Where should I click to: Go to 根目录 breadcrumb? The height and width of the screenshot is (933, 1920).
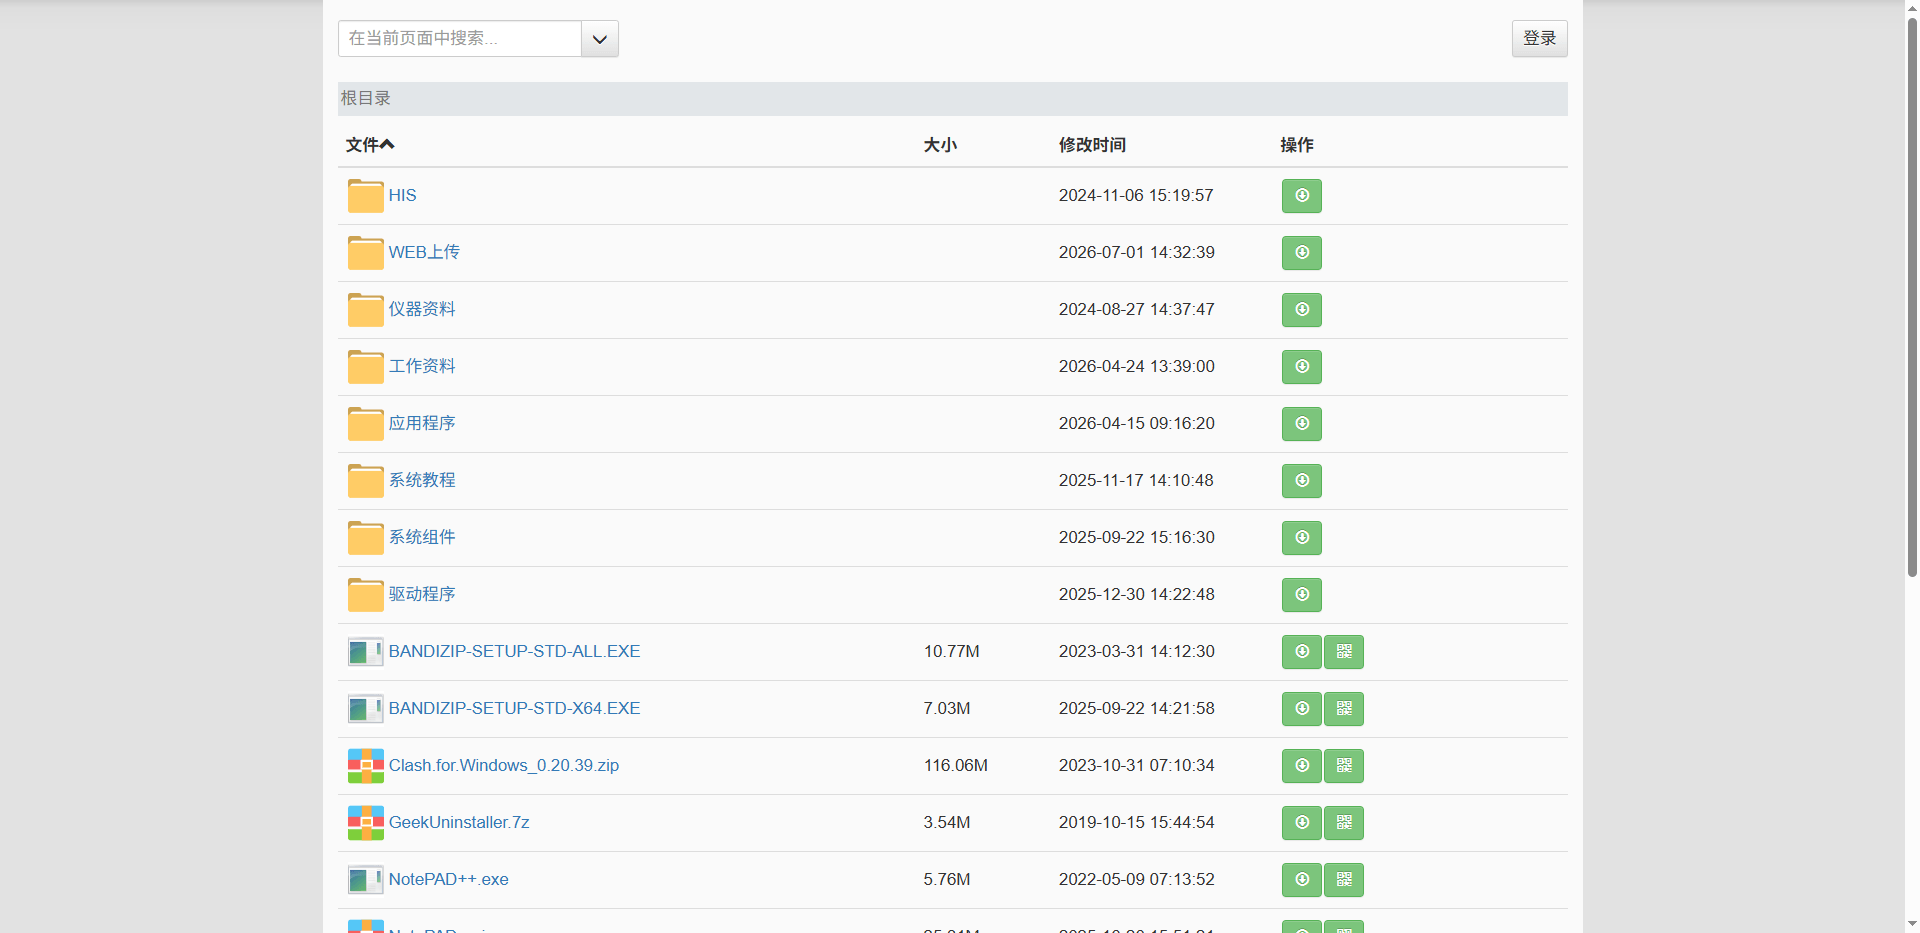click(366, 98)
